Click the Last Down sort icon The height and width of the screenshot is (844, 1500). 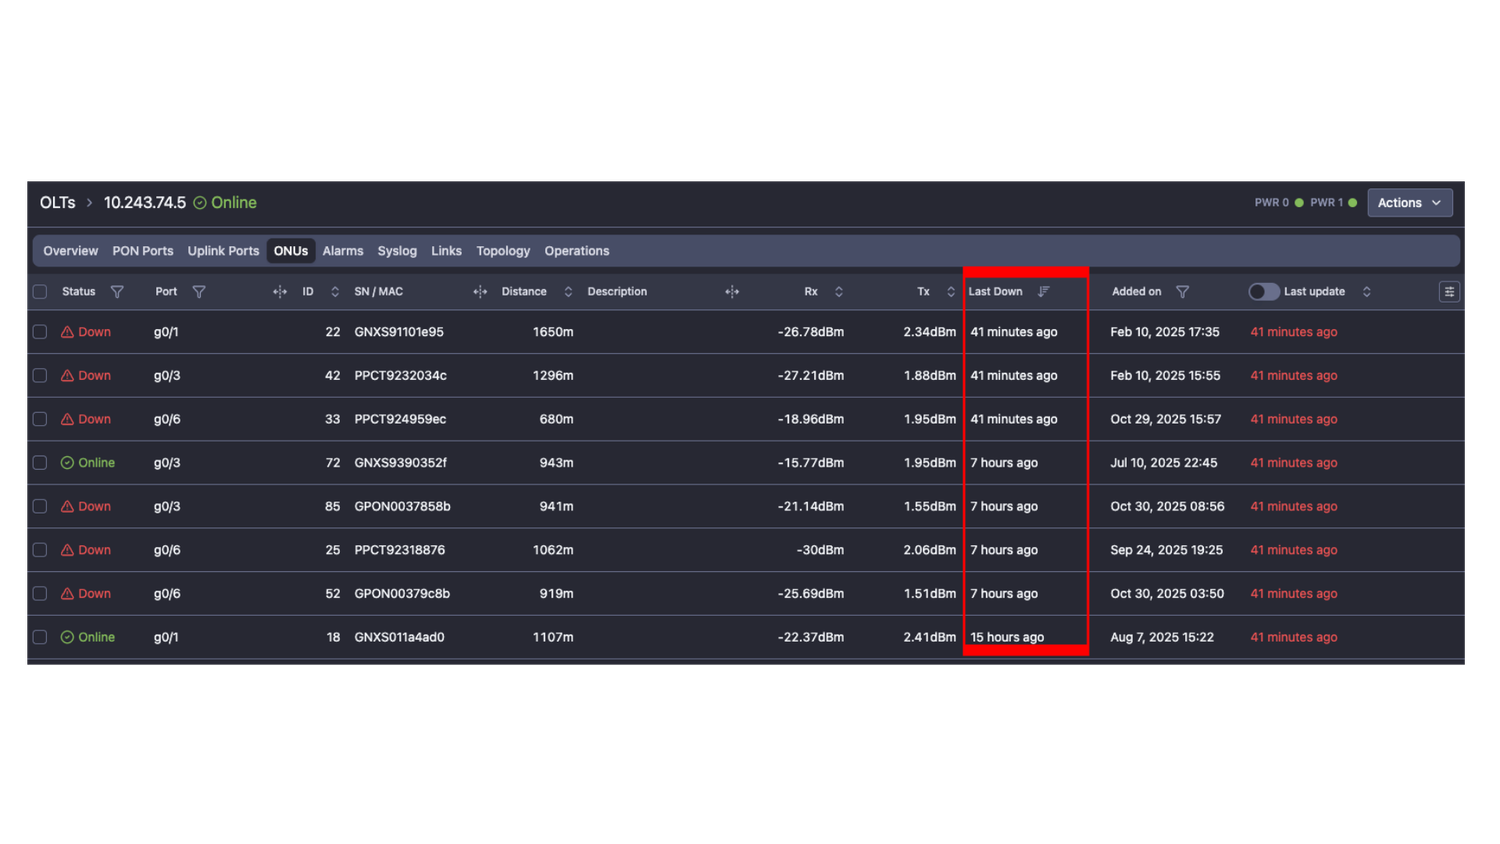(1043, 292)
